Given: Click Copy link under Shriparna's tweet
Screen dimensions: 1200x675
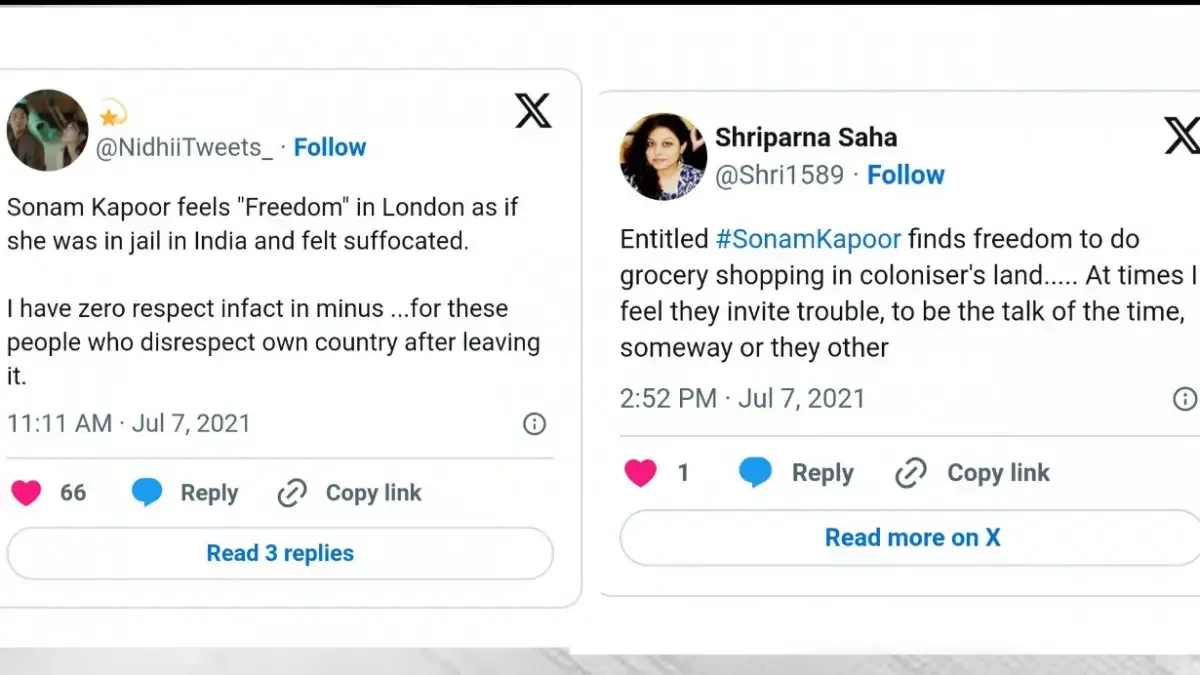Looking at the screenshot, I should (997, 472).
